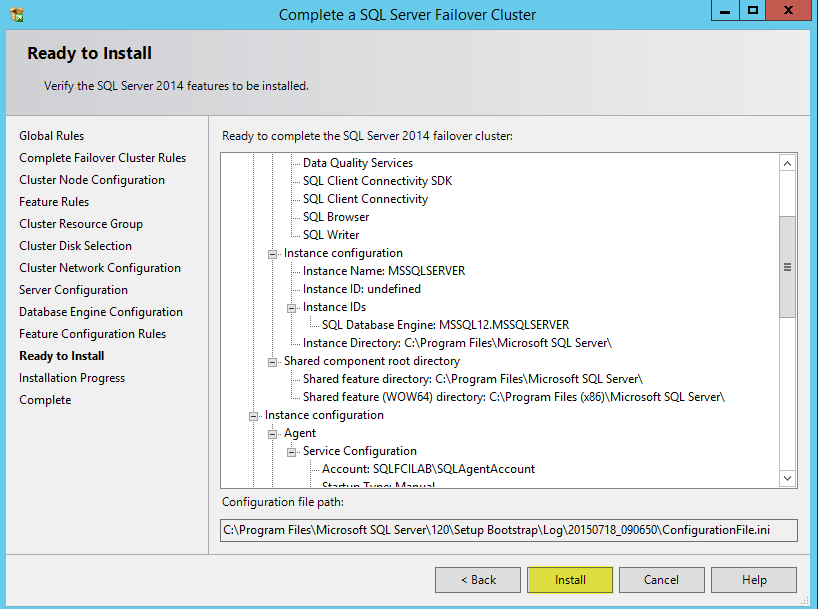Select Server Configuration step

[x=74, y=290]
